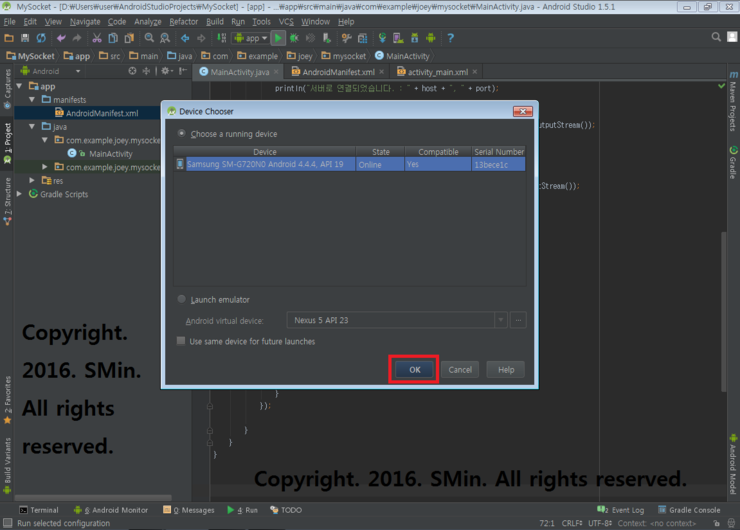Click the SDK Manager toolbar icon
The height and width of the screenshot is (530, 740).
point(414,38)
